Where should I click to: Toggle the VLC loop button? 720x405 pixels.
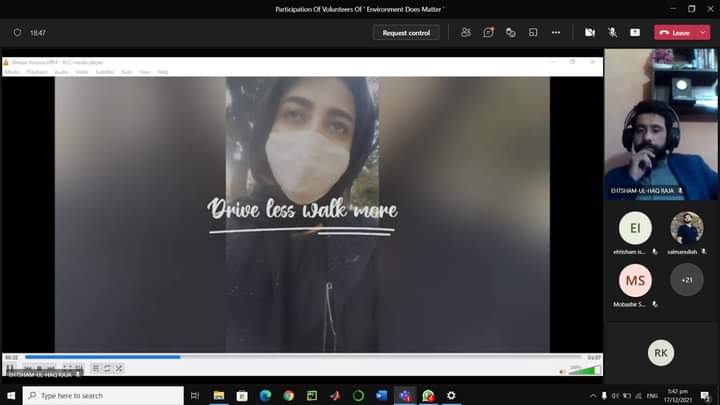click(107, 369)
